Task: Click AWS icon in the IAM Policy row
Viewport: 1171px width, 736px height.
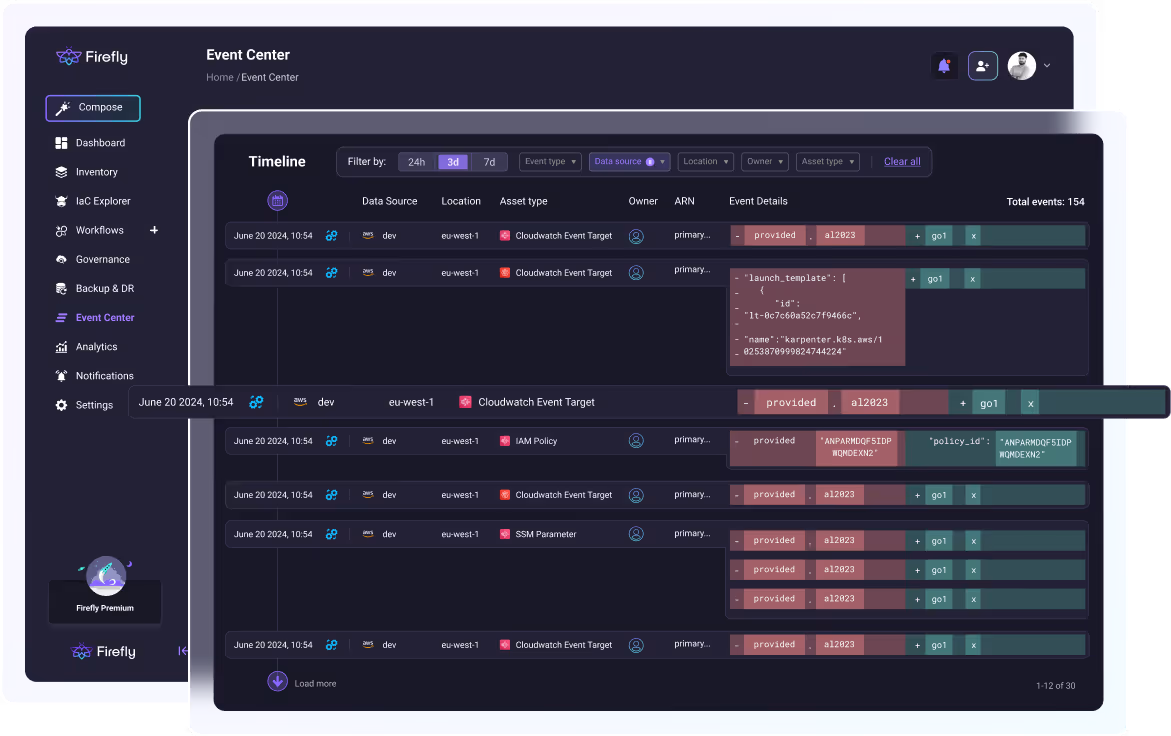Action: coord(368,440)
